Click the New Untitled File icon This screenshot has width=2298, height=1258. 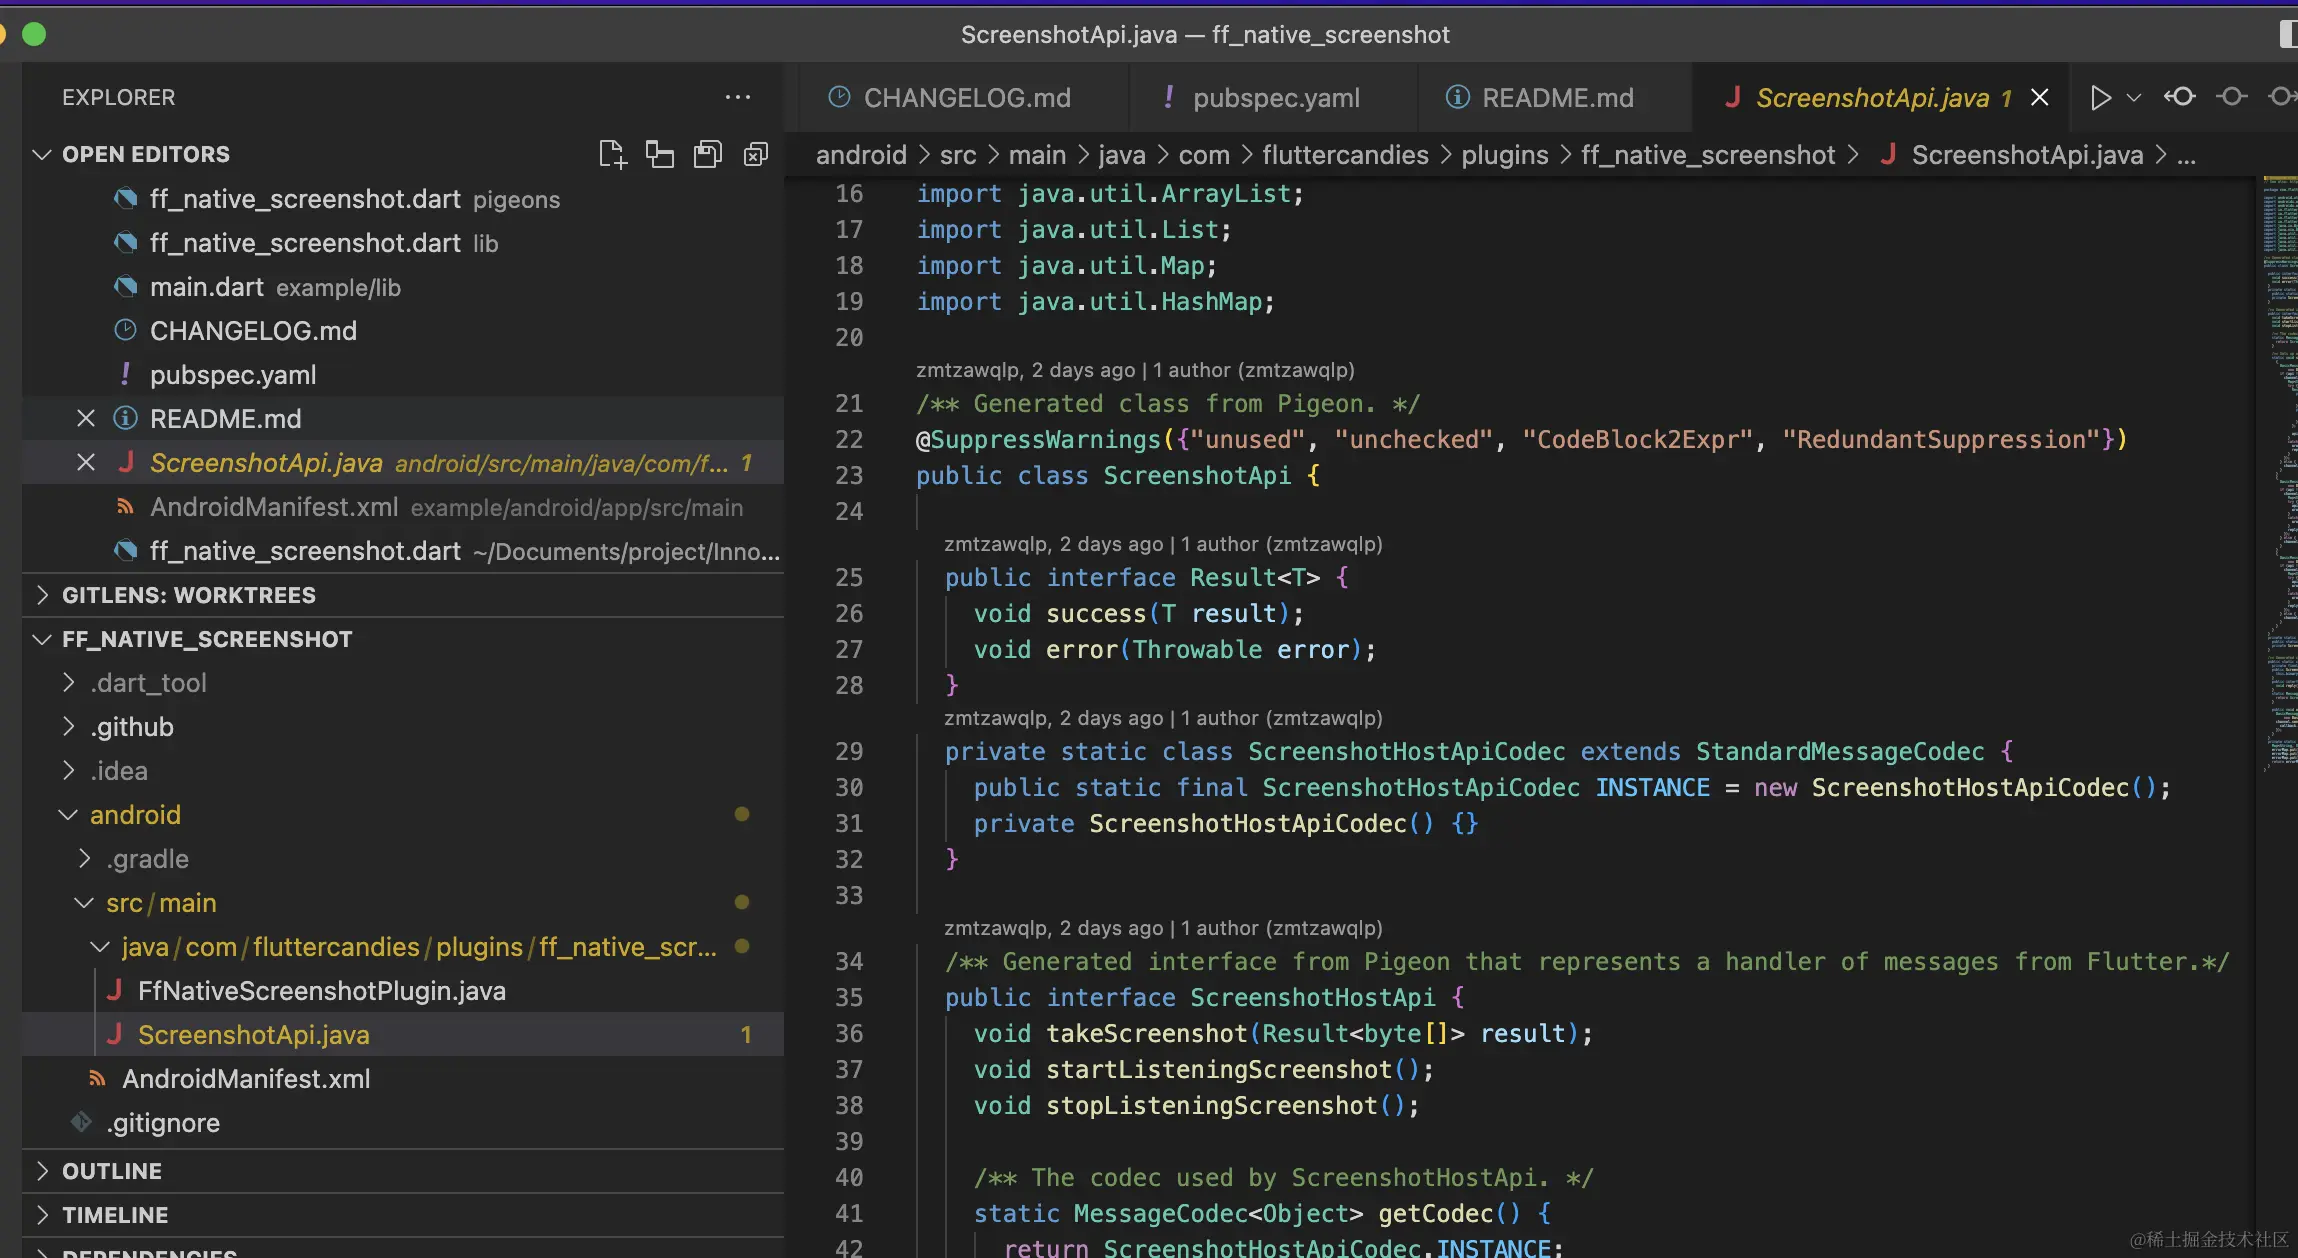[x=612, y=154]
